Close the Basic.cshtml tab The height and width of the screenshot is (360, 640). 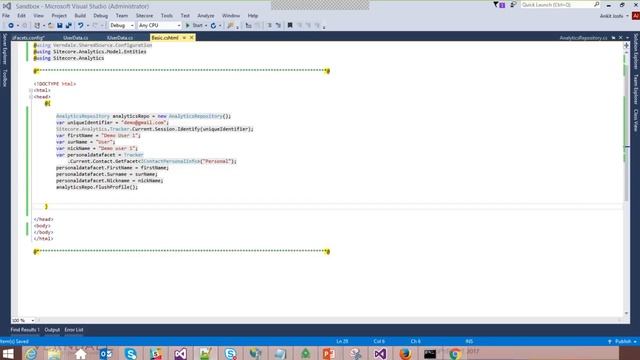pyautogui.click(x=191, y=38)
